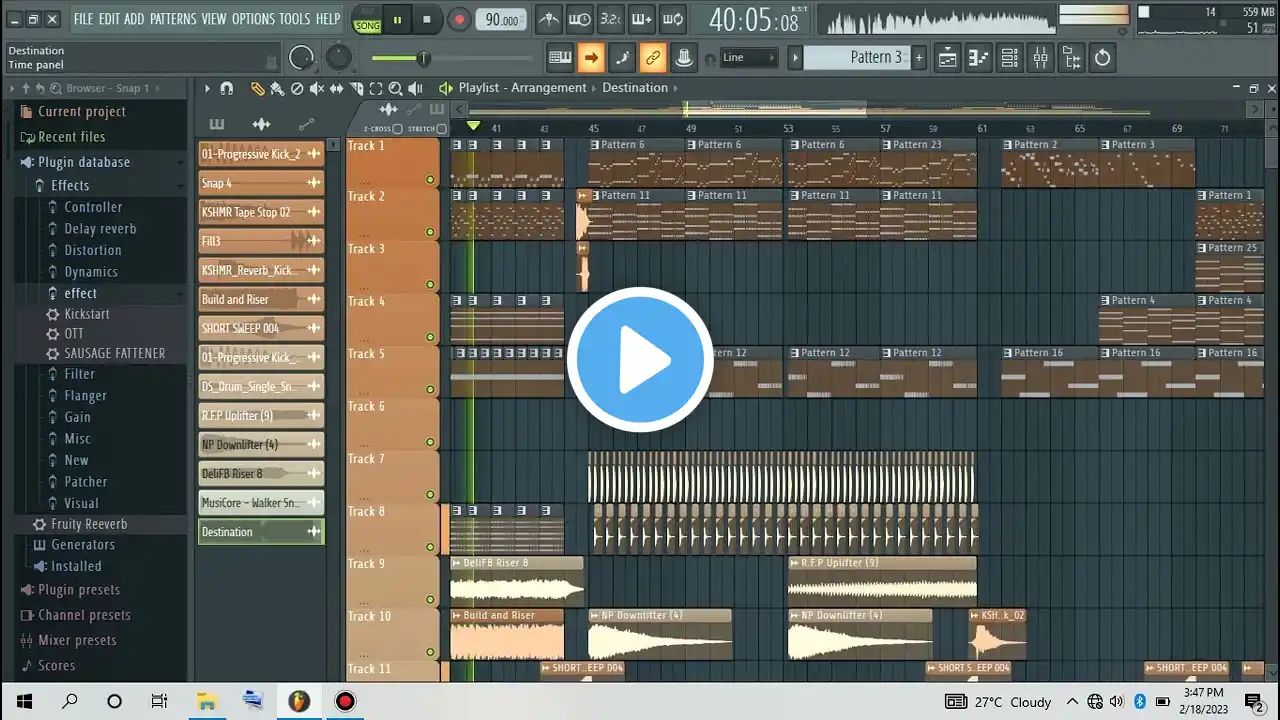The height and width of the screenshot is (720, 1280).
Task: Click the circular-arrow undo history icon
Action: (1102, 58)
